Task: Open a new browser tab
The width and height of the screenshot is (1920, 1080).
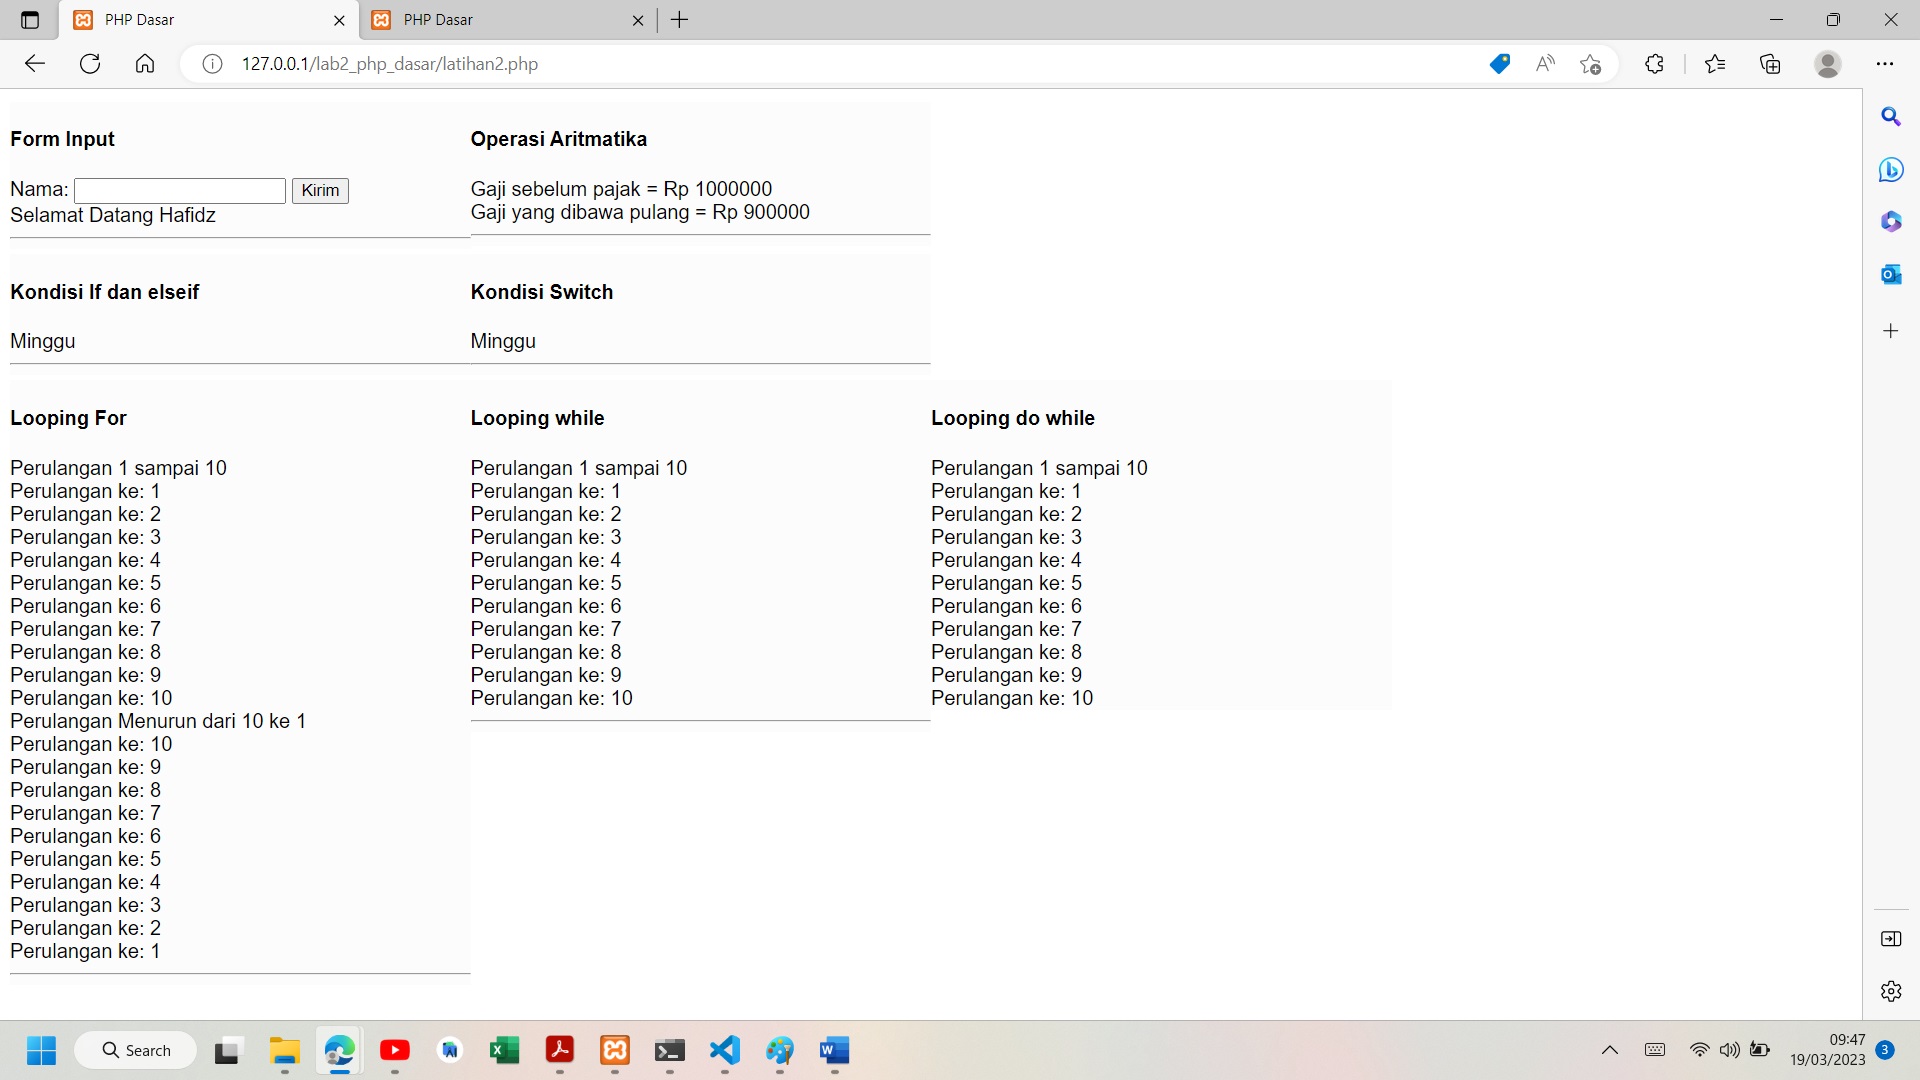Action: click(680, 20)
